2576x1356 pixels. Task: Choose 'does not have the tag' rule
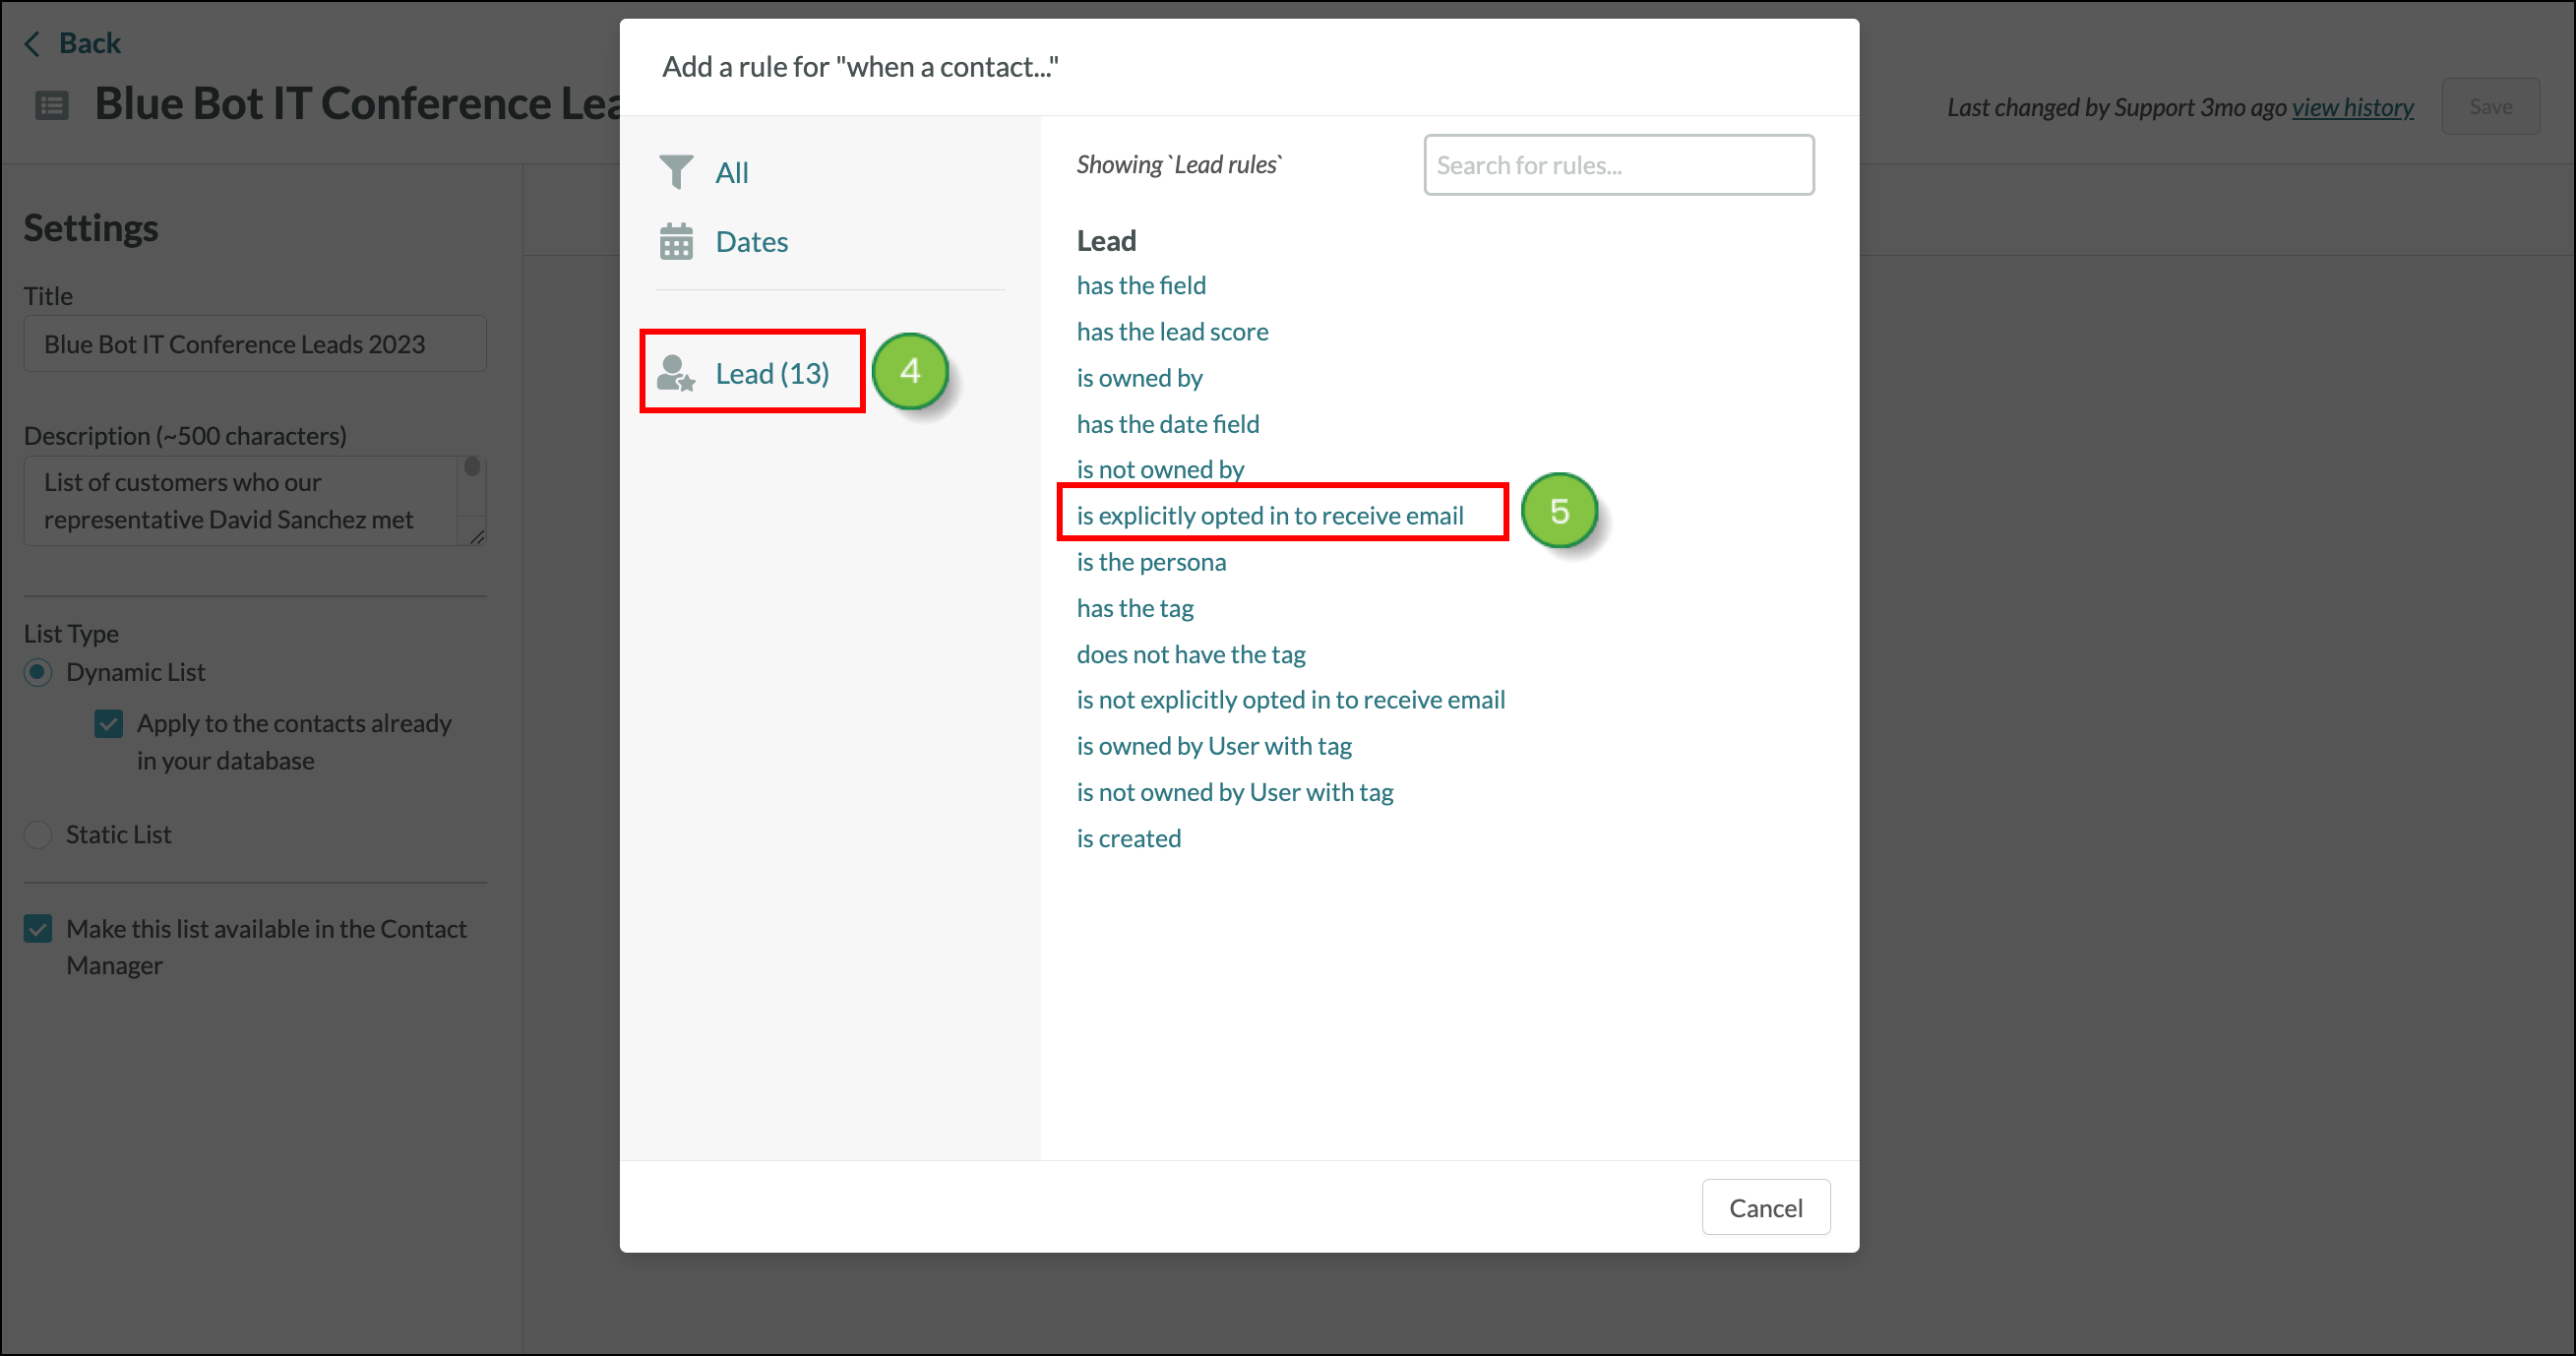coord(1191,653)
